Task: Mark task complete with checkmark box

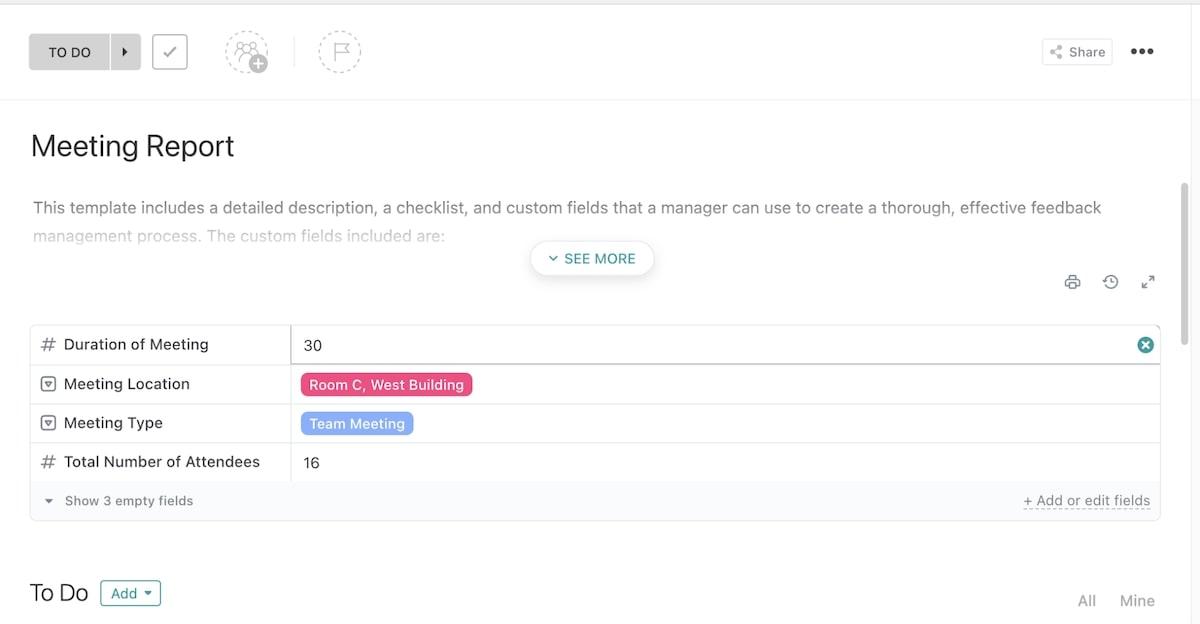Action: pos(170,52)
